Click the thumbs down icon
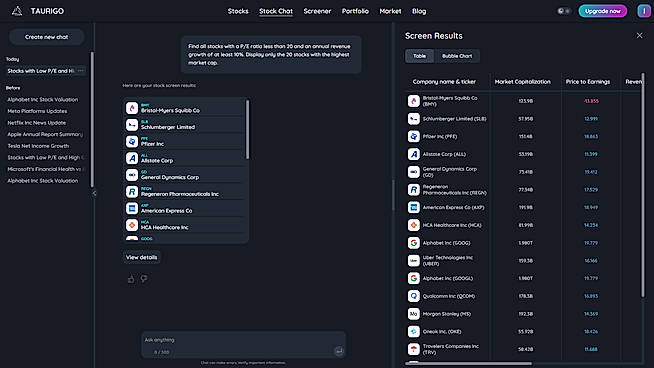Screen dimensions: 654x368 click(143, 278)
